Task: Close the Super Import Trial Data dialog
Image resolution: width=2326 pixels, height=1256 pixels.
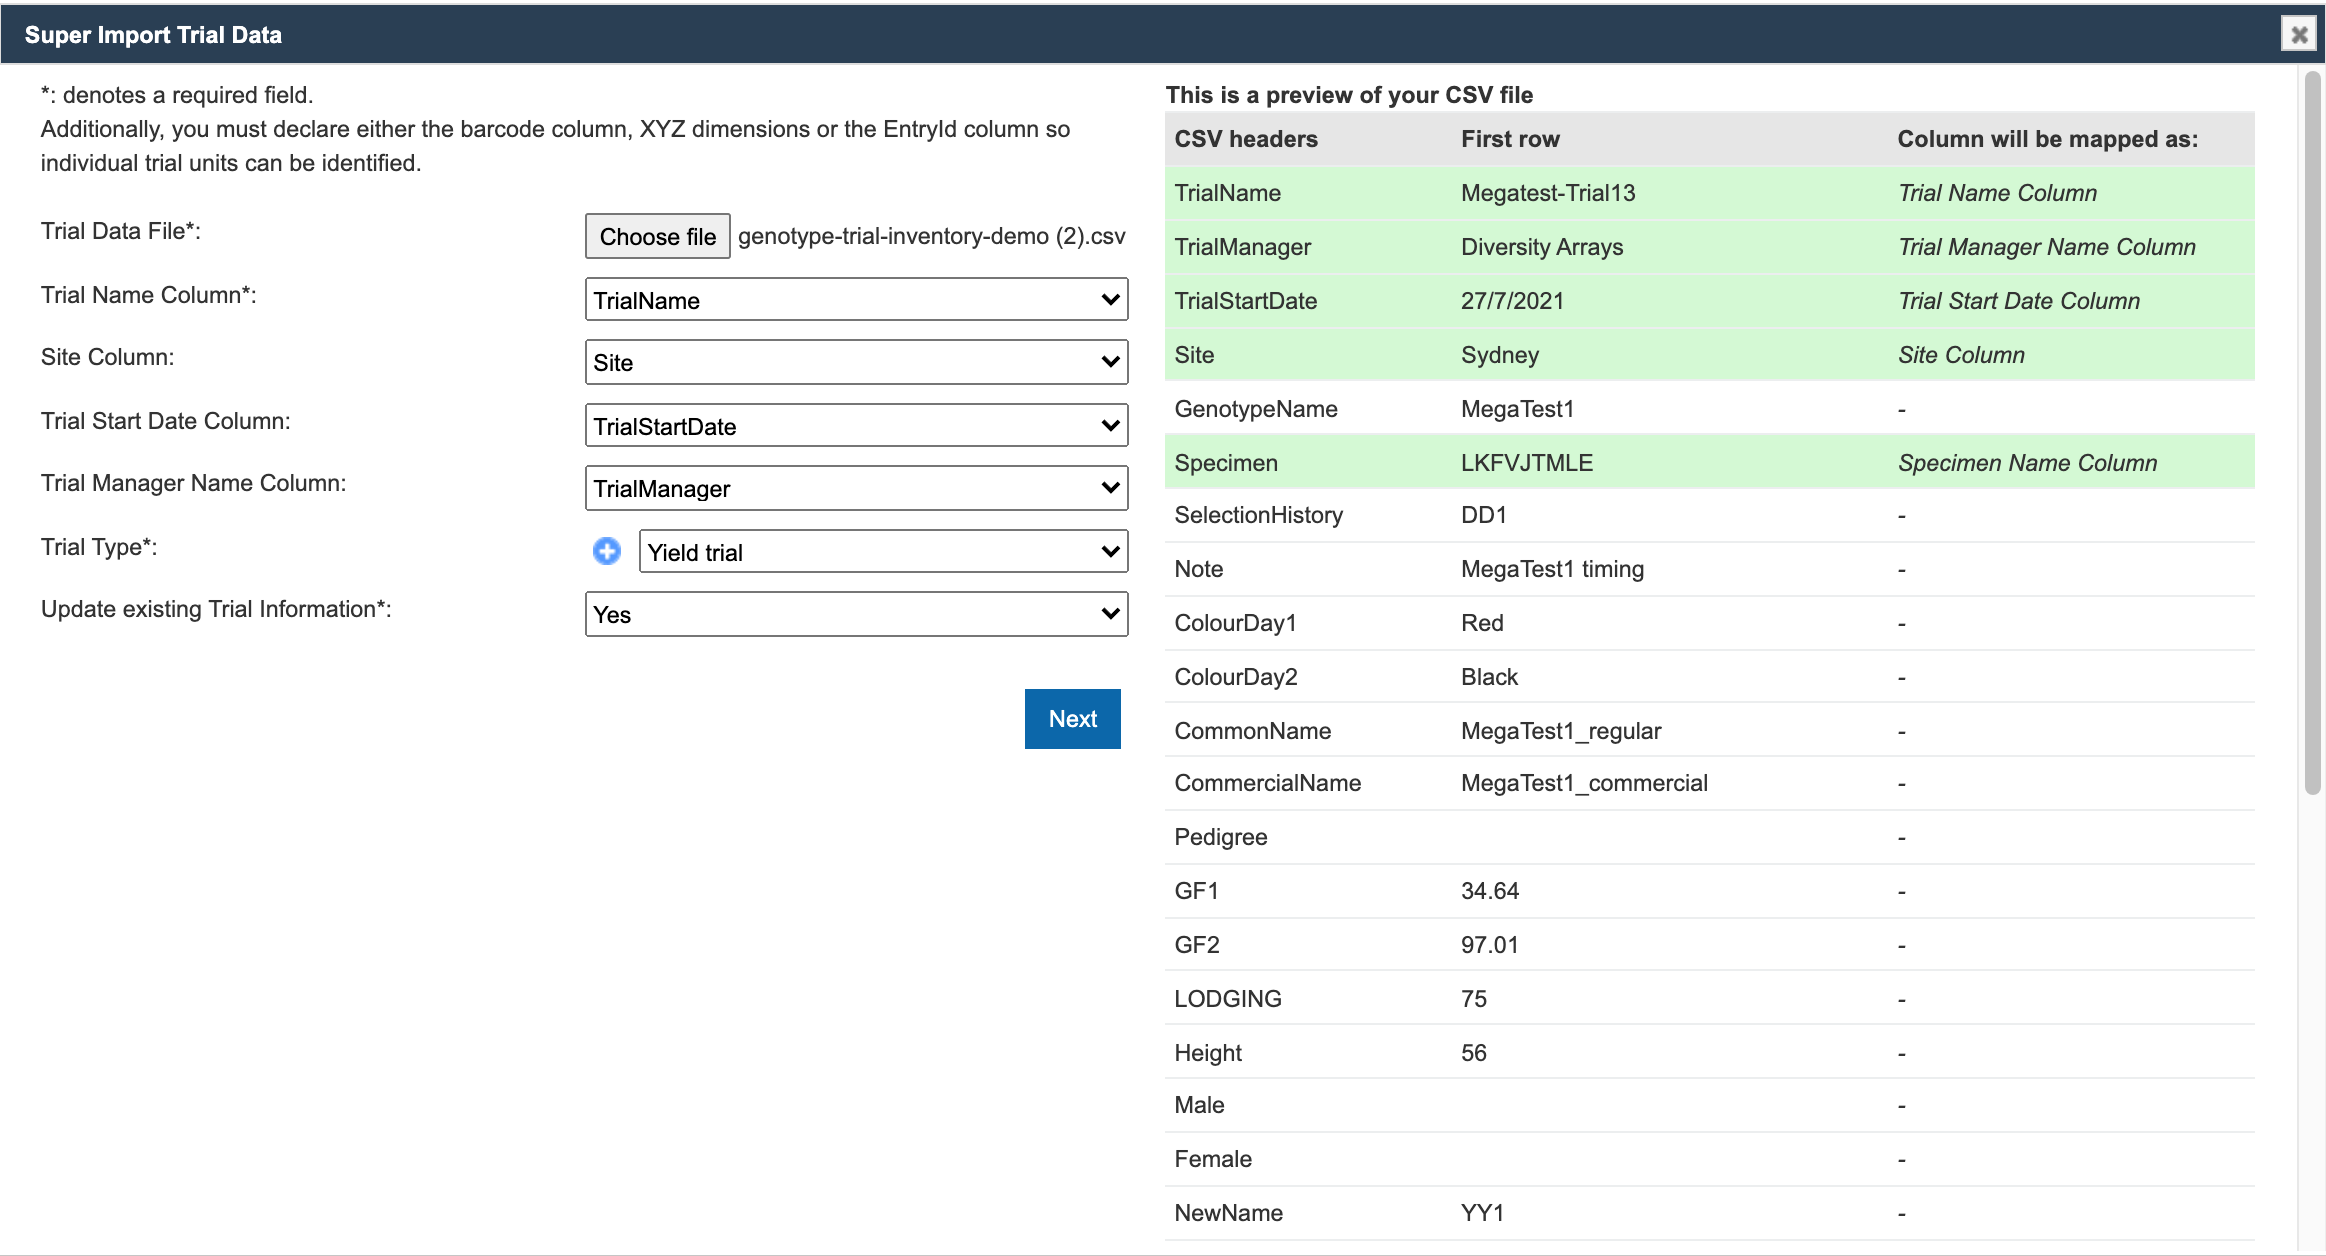Action: click(2298, 33)
